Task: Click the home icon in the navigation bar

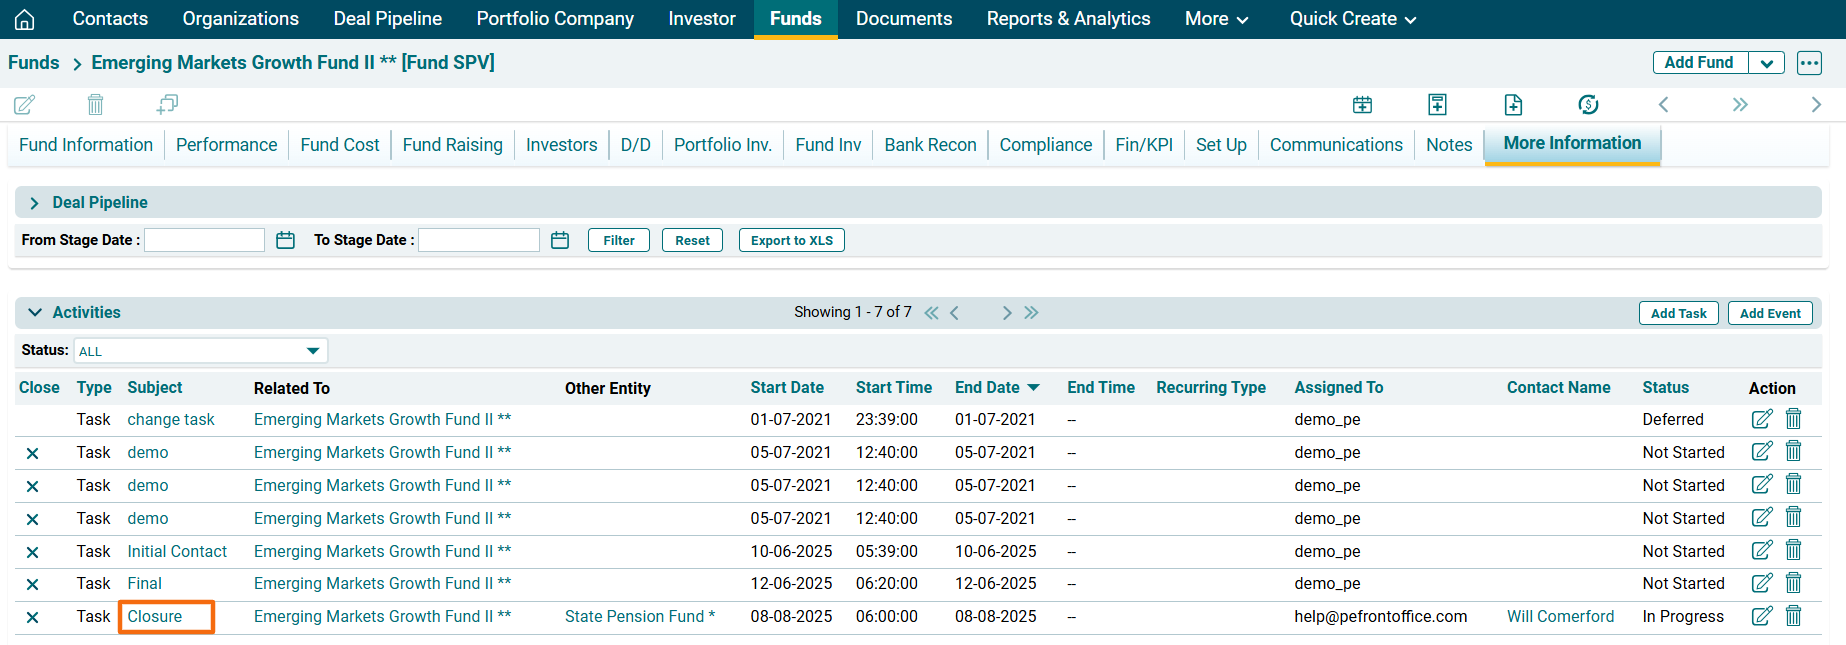Action: [x=25, y=19]
